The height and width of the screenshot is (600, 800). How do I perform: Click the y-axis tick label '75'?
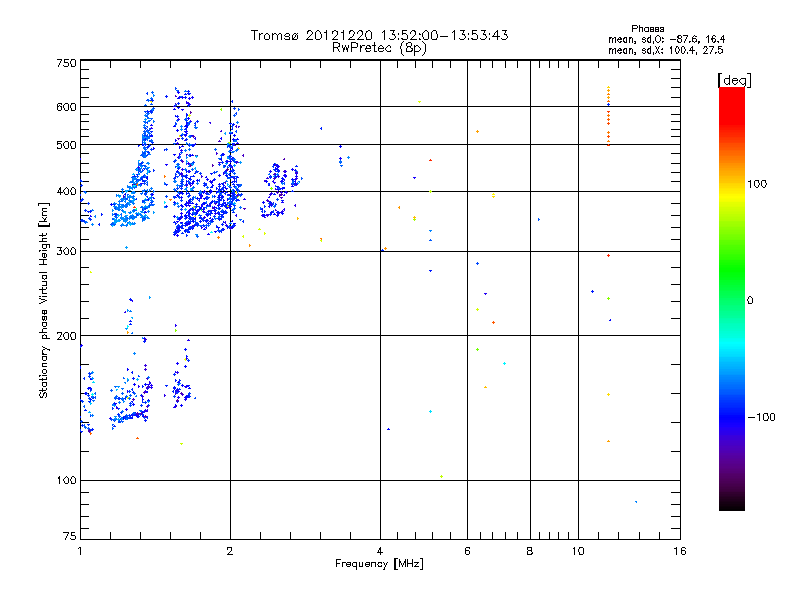[x=70, y=536]
